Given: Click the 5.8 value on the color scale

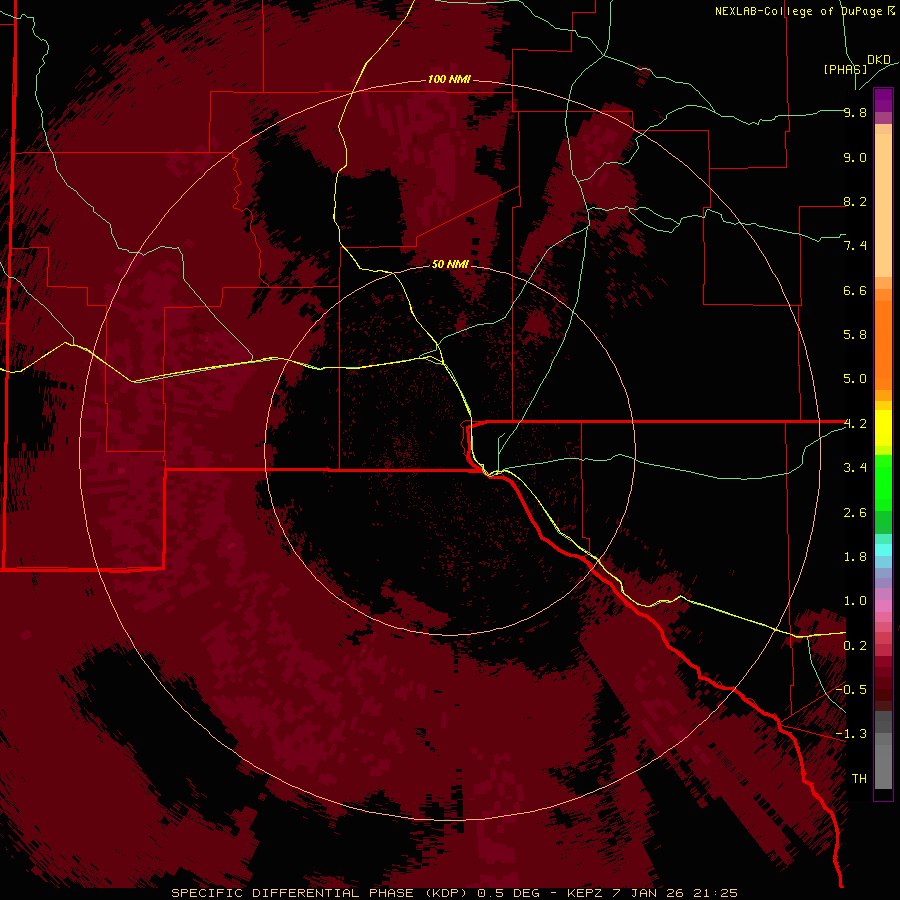Looking at the screenshot, I should tap(855, 335).
